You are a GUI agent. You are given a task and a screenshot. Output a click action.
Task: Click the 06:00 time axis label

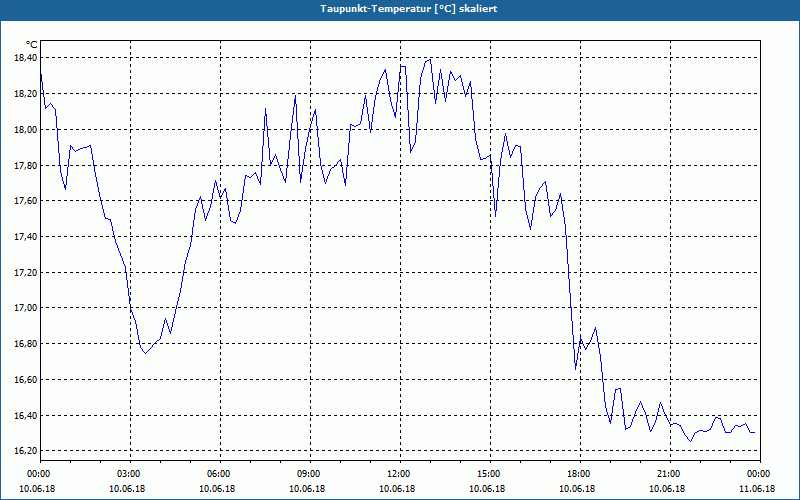point(217,474)
